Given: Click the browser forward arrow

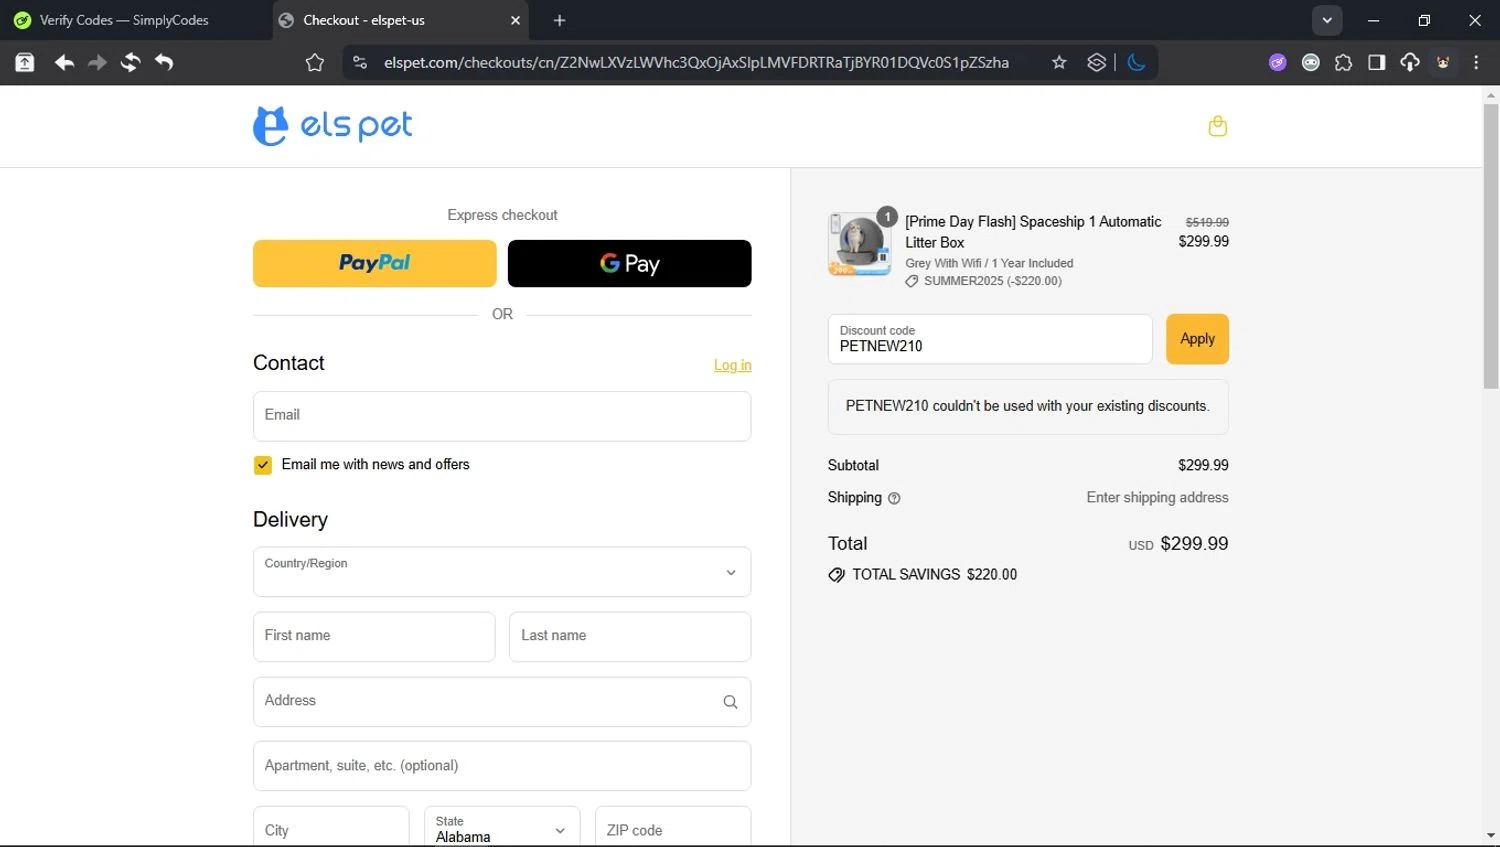Looking at the screenshot, I should pyautogui.click(x=97, y=63).
